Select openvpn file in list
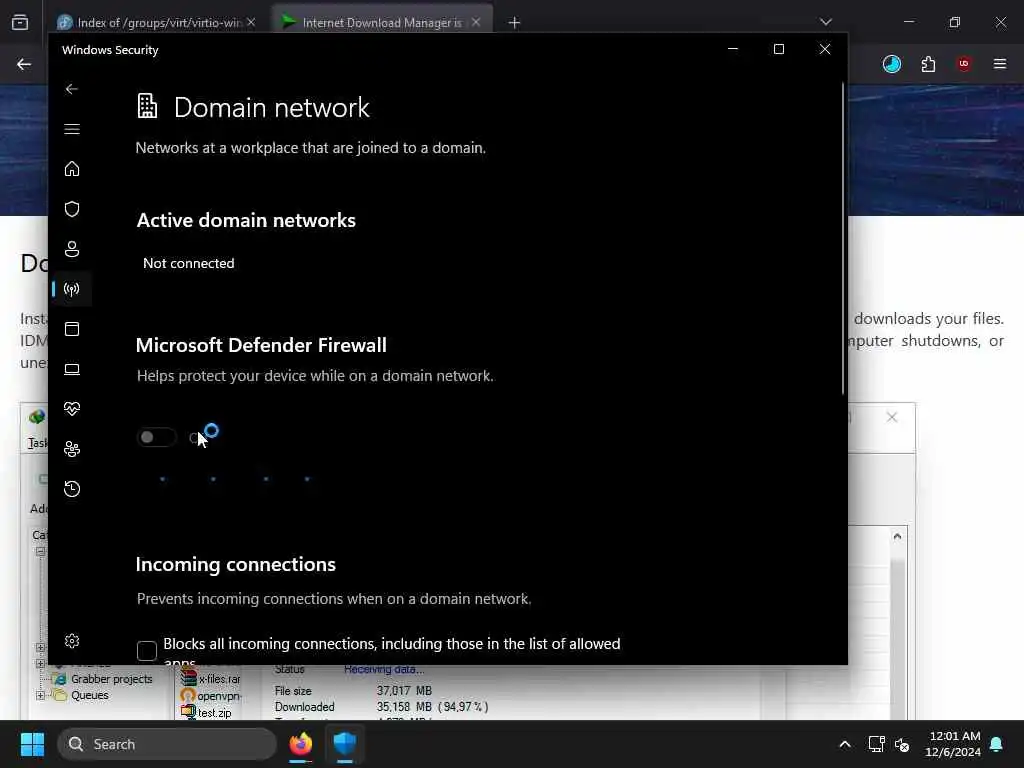This screenshot has height=768, width=1024. [x=219, y=696]
